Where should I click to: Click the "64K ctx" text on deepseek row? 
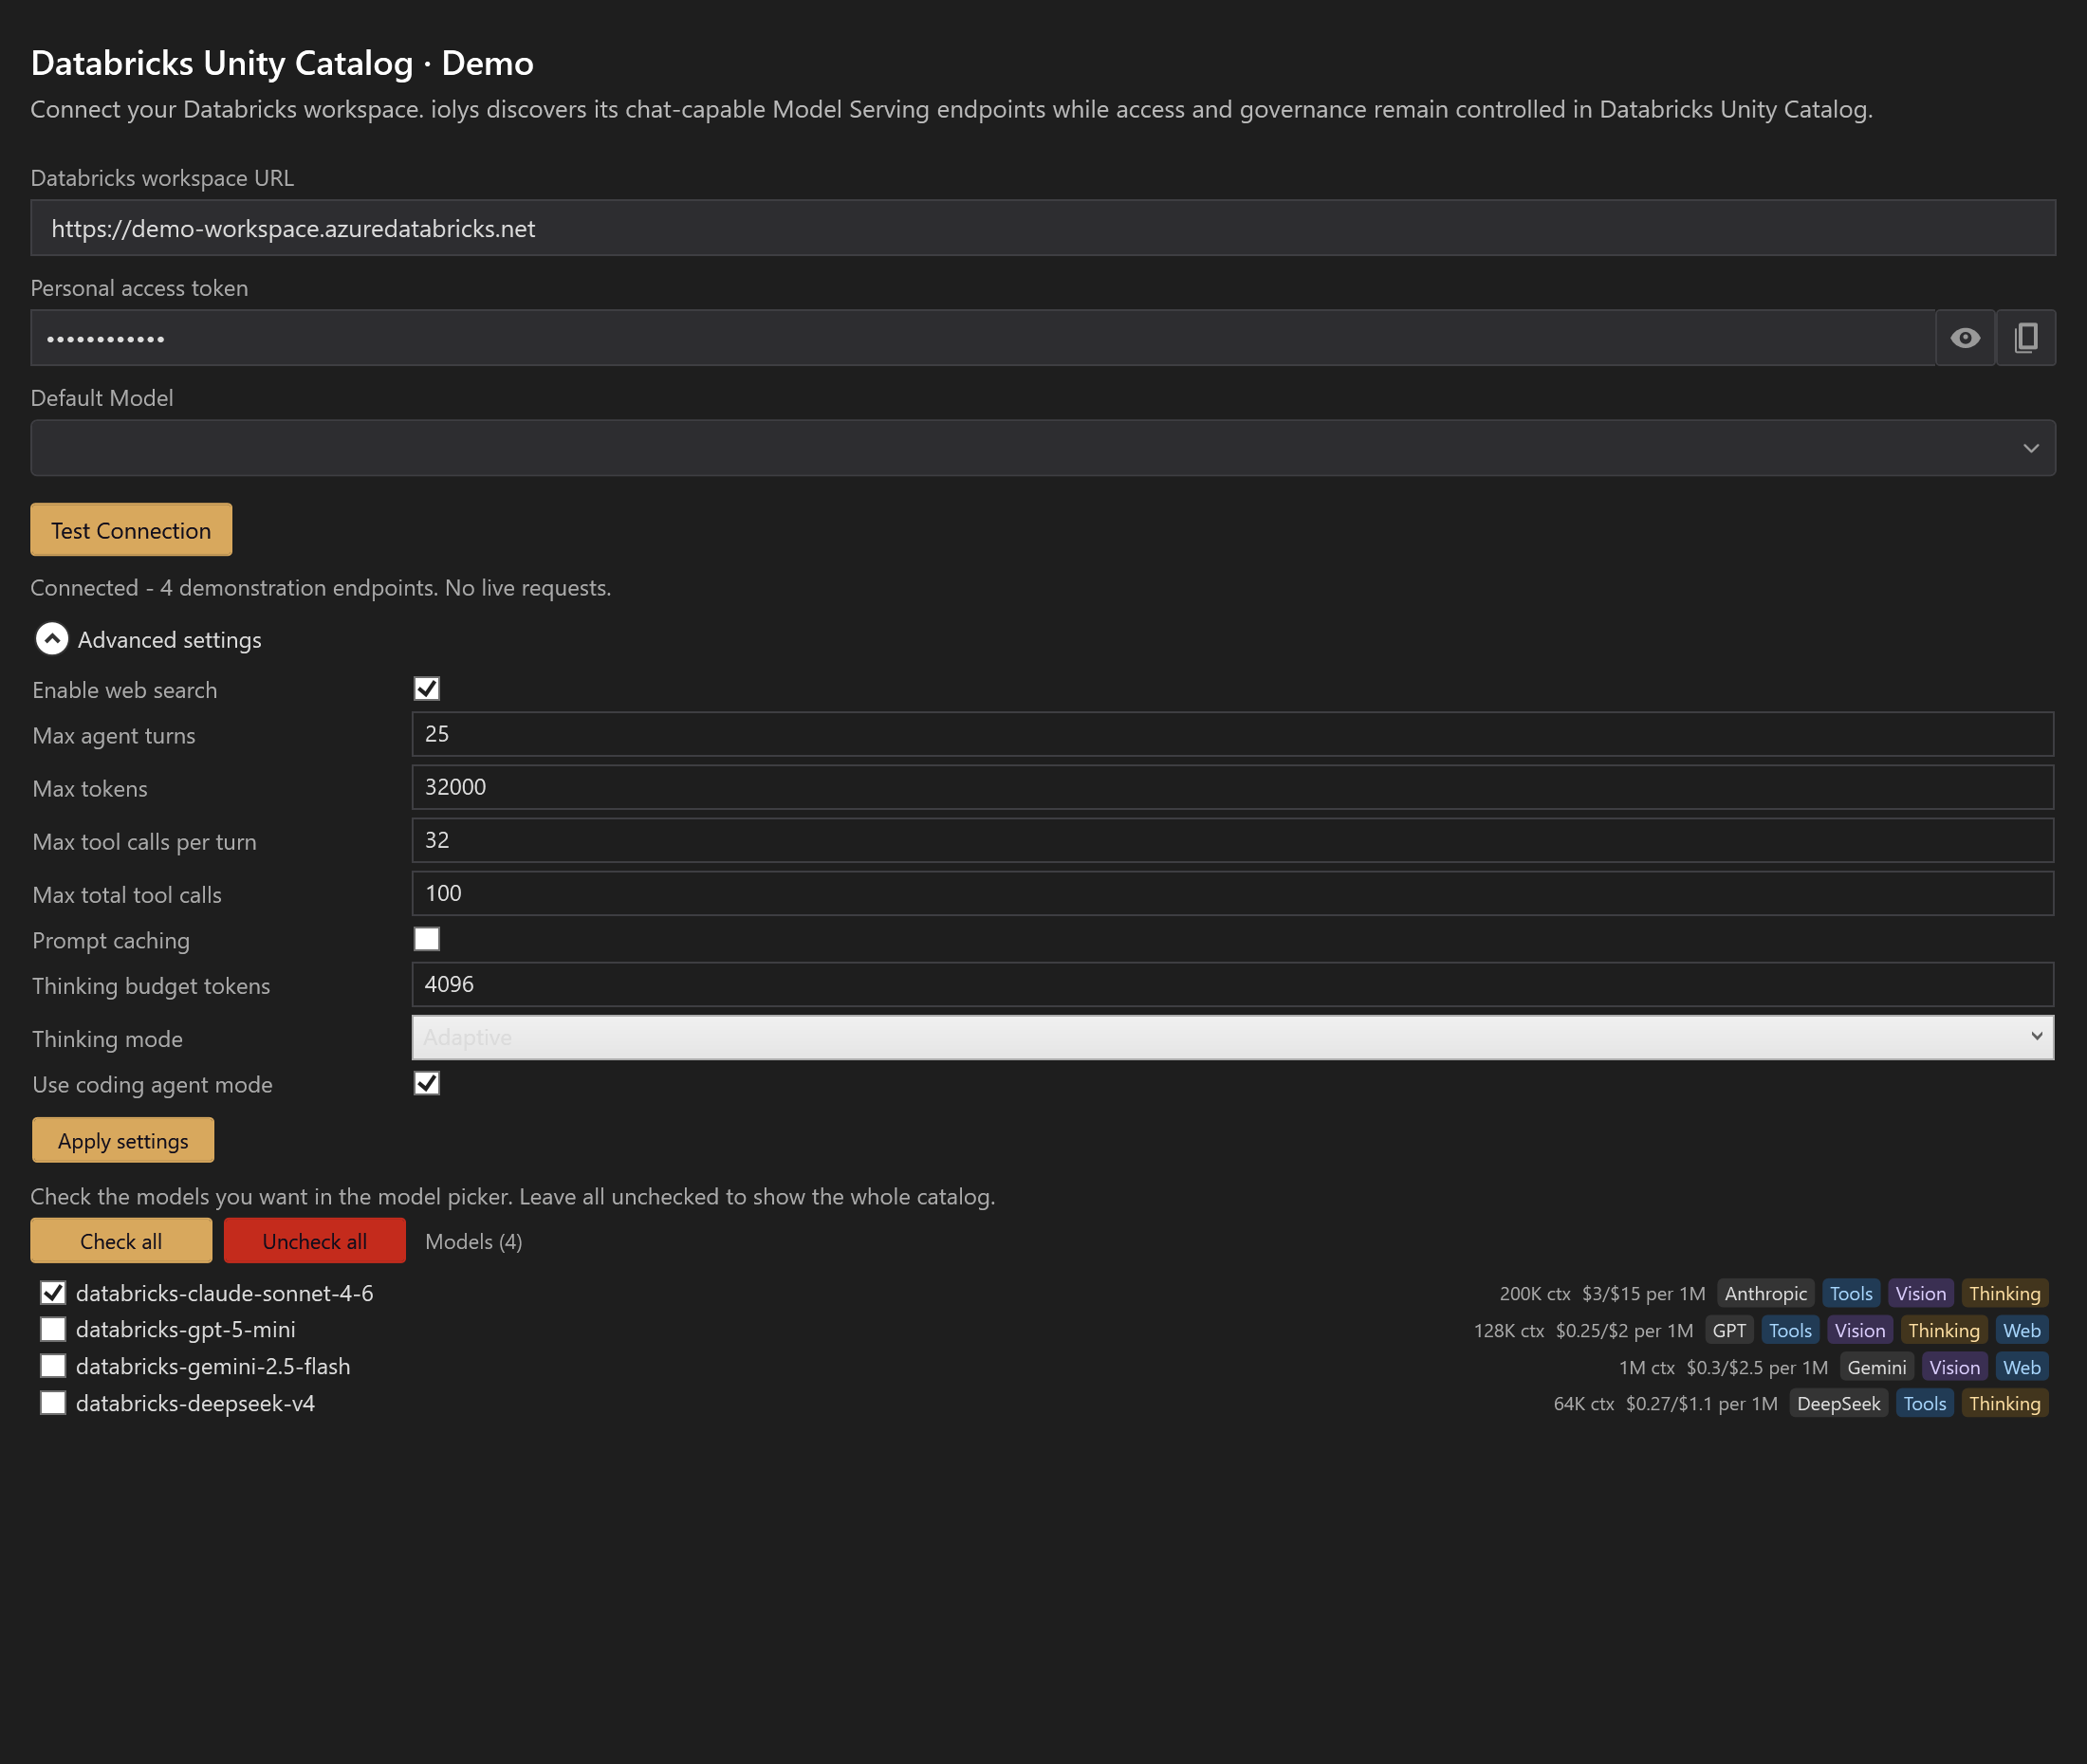click(1584, 1403)
